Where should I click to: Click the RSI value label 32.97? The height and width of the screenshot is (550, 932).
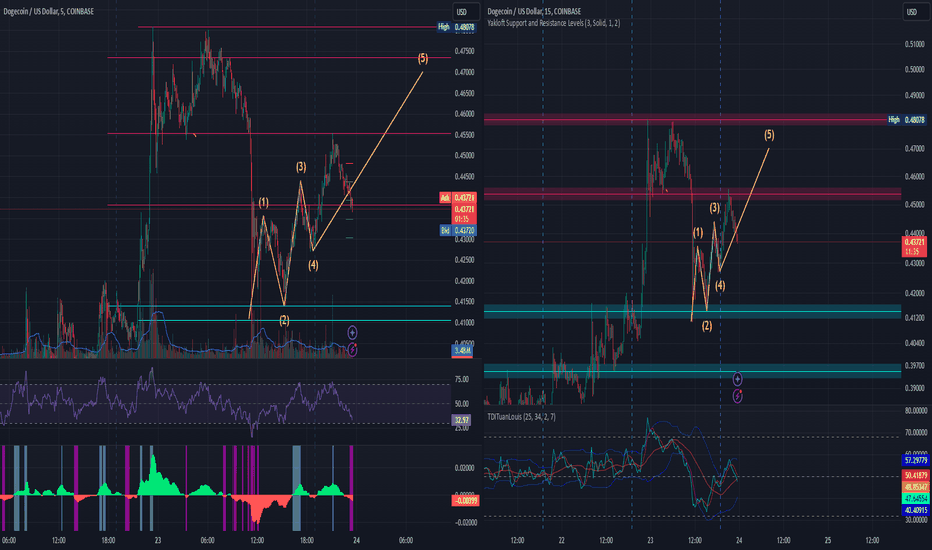(x=461, y=420)
